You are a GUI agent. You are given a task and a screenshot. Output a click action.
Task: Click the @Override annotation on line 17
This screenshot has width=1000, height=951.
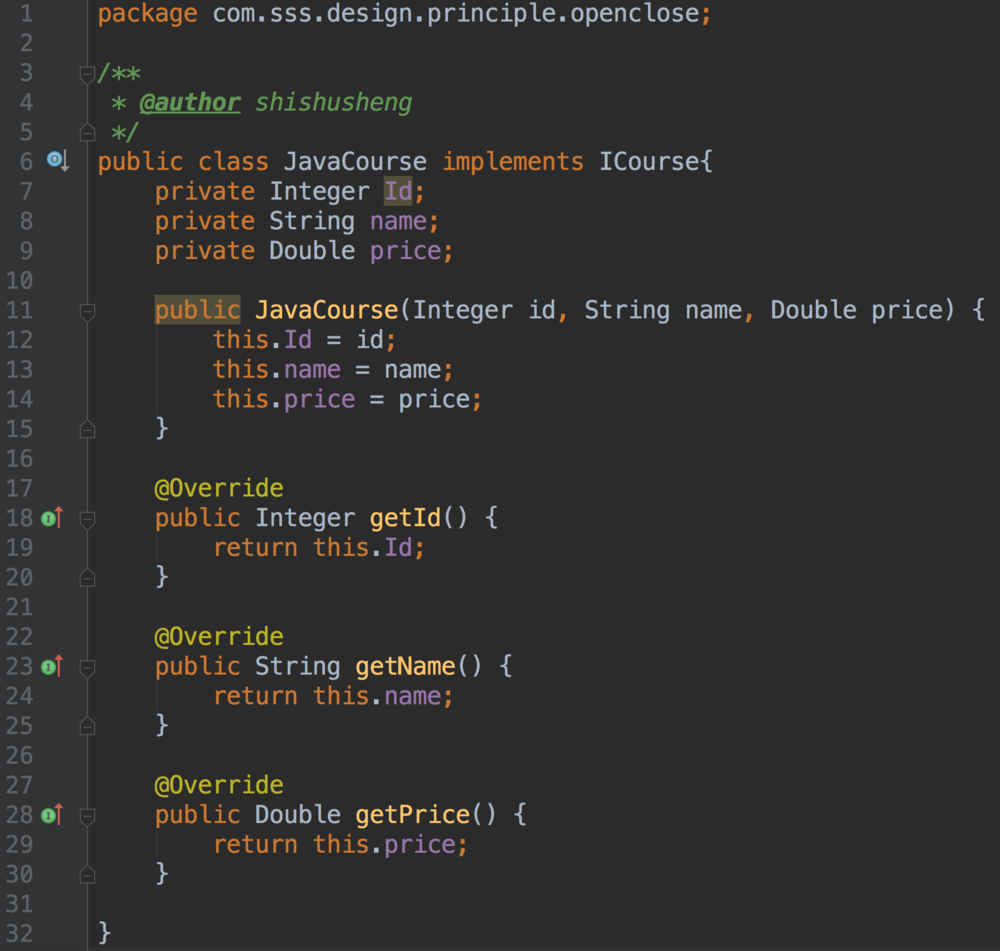pyautogui.click(x=219, y=489)
